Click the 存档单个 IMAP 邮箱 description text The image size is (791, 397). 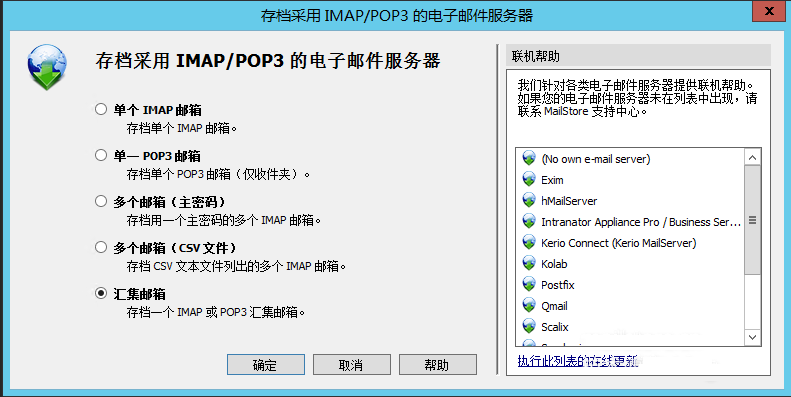pyautogui.click(x=182, y=128)
